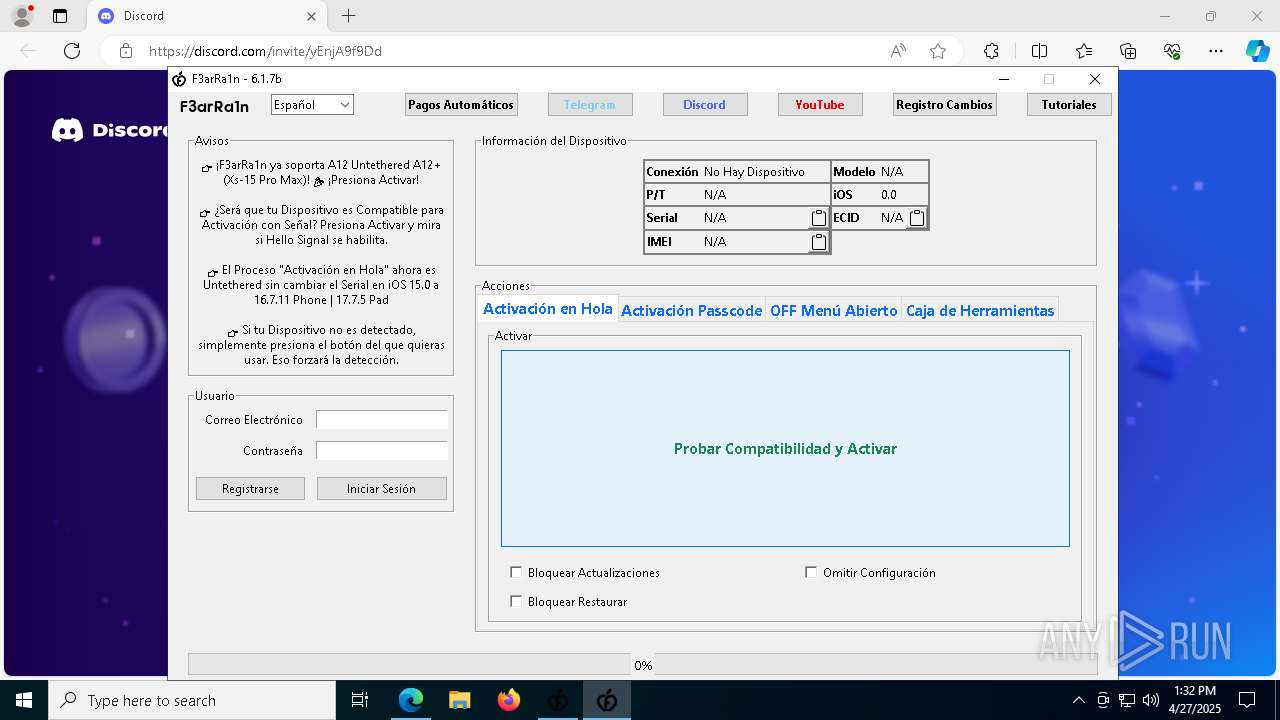Open Edge Favorites list icon
This screenshot has width=1280, height=720.
1084,51
